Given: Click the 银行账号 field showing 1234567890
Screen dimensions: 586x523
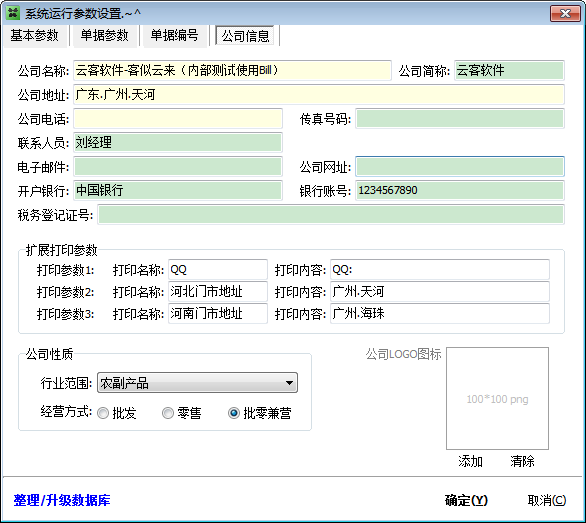Looking at the screenshot, I should [460, 191].
